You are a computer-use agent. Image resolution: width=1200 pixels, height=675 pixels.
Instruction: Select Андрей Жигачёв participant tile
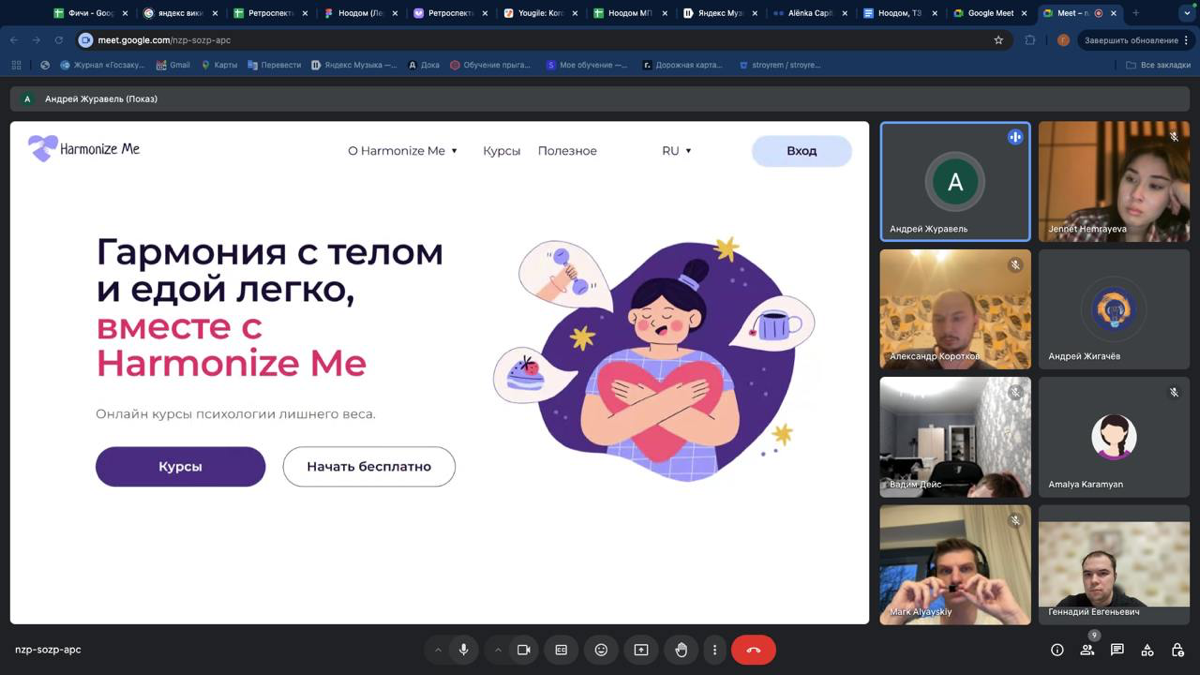pos(1114,309)
